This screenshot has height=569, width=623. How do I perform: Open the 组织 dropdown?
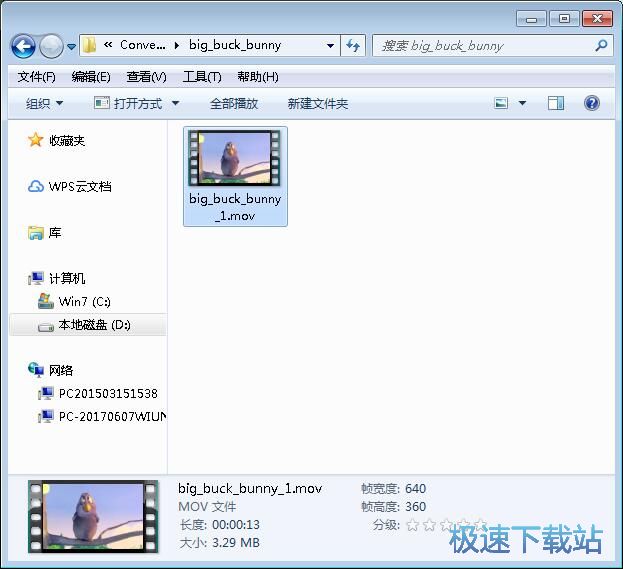pyautogui.click(x=44, y=104)
